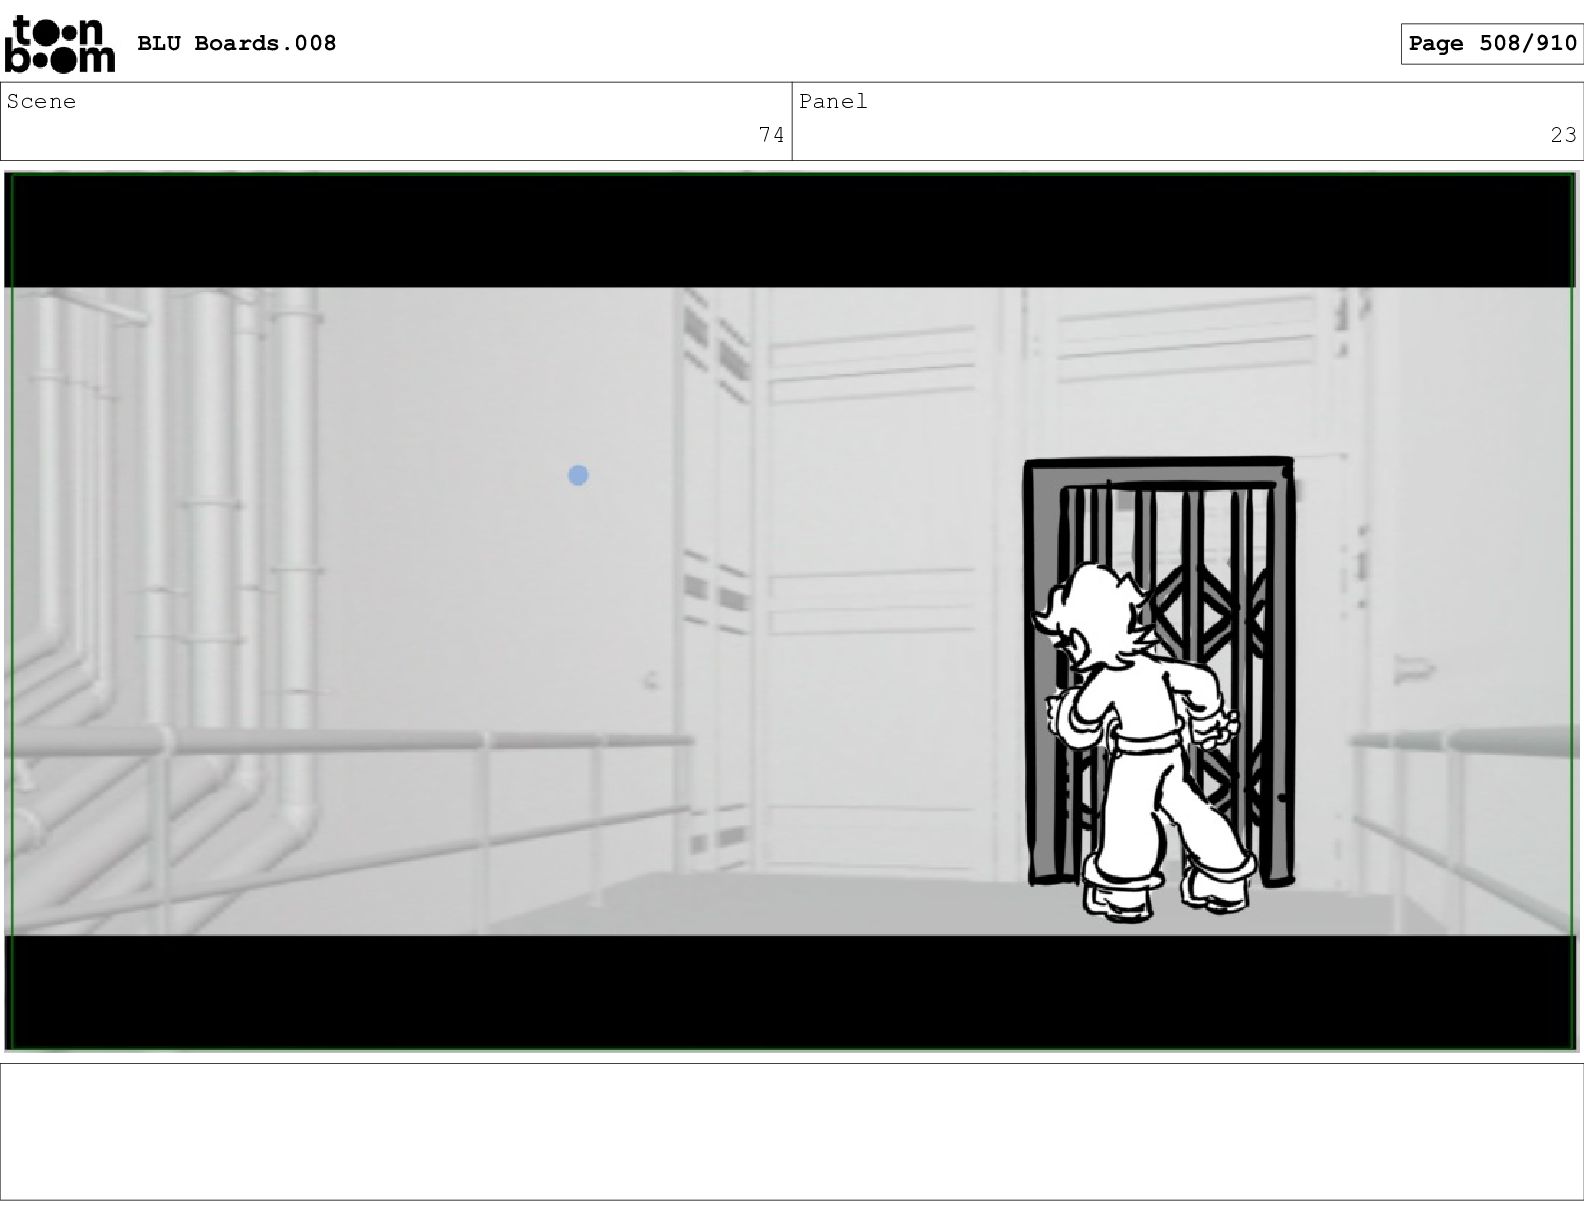The image size is (1584, 1224).
Task: Click the 'Scene' label
Action: tap(41, 101)
